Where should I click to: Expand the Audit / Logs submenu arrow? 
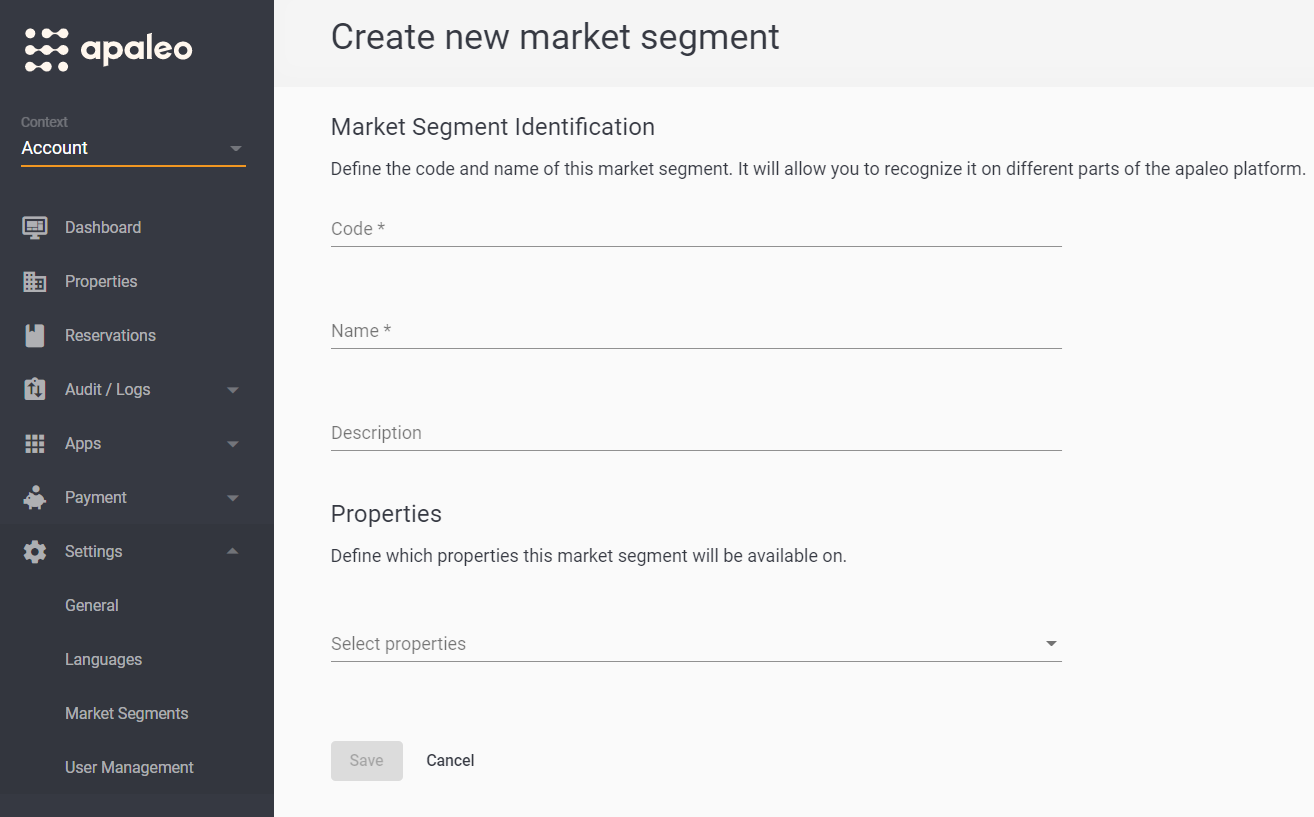(x=233, y=390)
